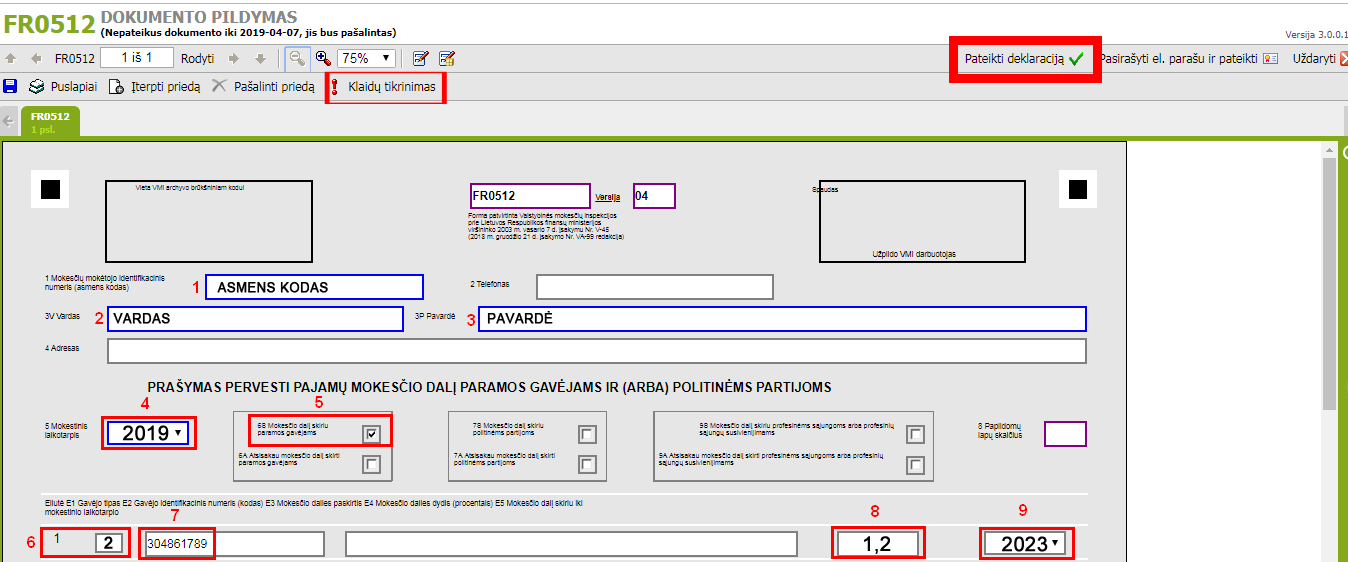Click the percentage field showing 1,2

[x=878, y=544]
